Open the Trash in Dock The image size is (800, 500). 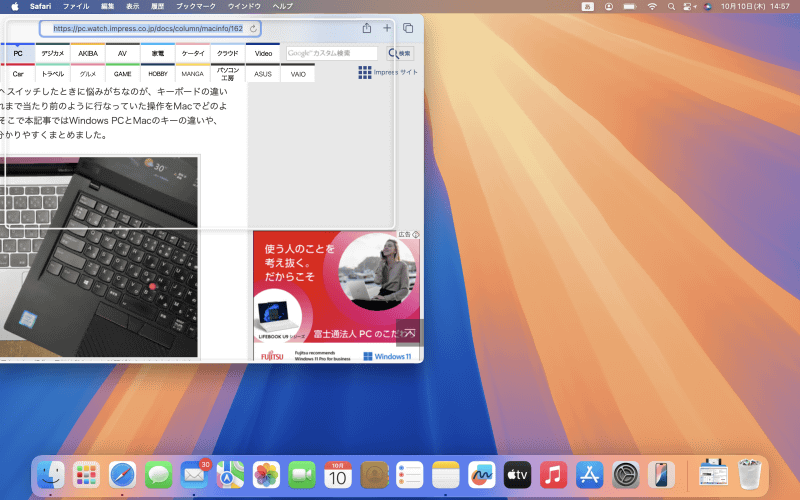click(749, 475)
